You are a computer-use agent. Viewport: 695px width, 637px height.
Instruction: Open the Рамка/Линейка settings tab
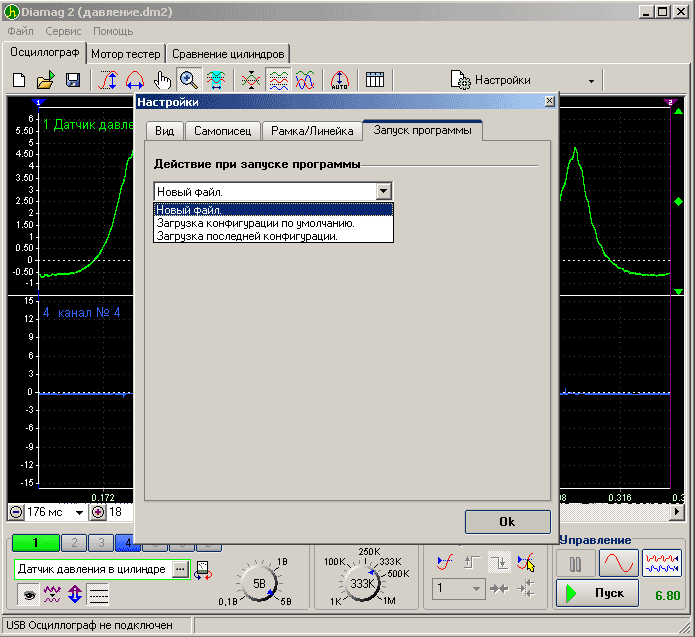(x=312, y=131)
